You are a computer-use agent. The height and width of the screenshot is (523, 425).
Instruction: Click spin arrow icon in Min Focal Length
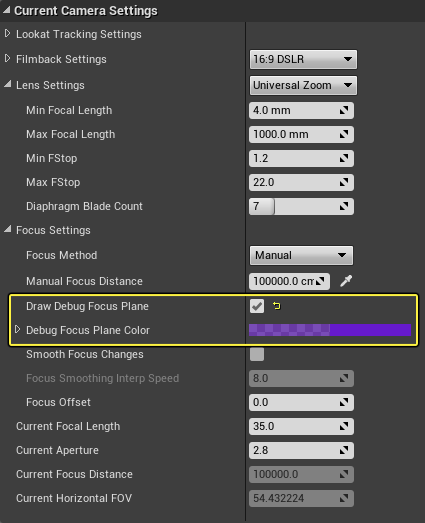tap(344, 110)
